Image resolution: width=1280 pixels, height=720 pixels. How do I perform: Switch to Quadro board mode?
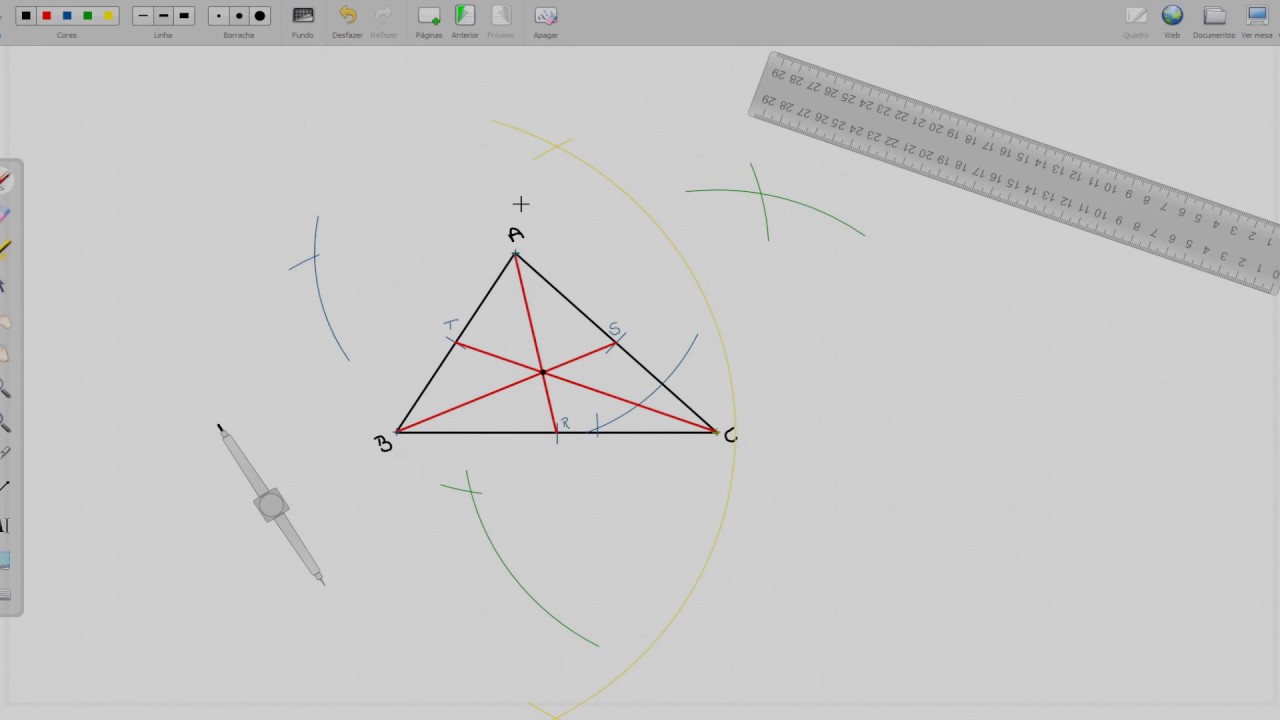click(x=1136, y=20)
